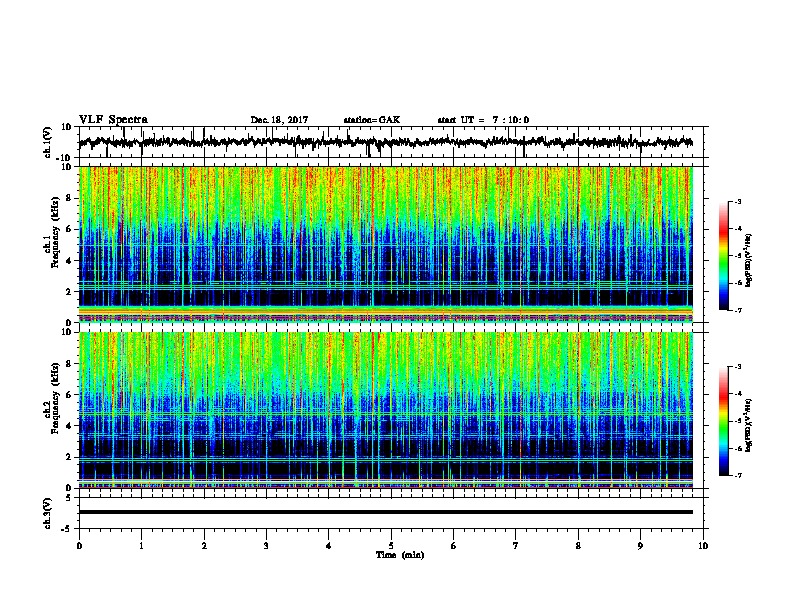Select the date text "Dec. 18, 2017"
Image resolution: width=792 pixels, height=612 pixels.
(279, 120)
